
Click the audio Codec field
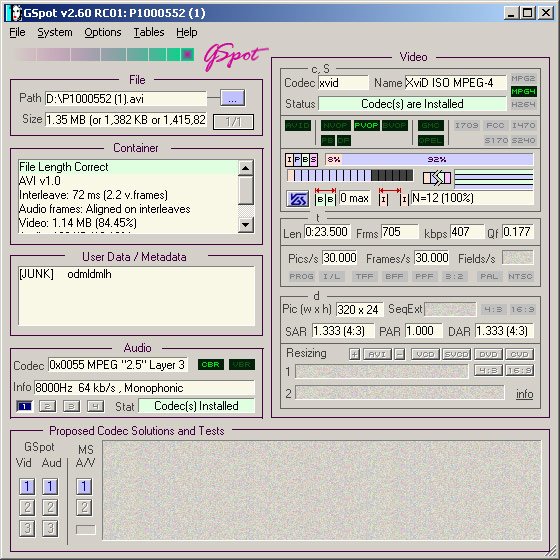118,365
